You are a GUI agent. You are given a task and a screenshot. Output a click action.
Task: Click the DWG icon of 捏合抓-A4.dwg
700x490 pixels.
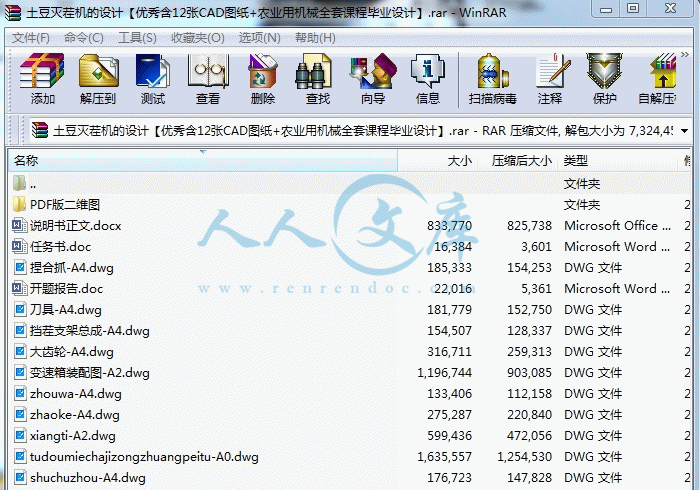coord(19,267)
